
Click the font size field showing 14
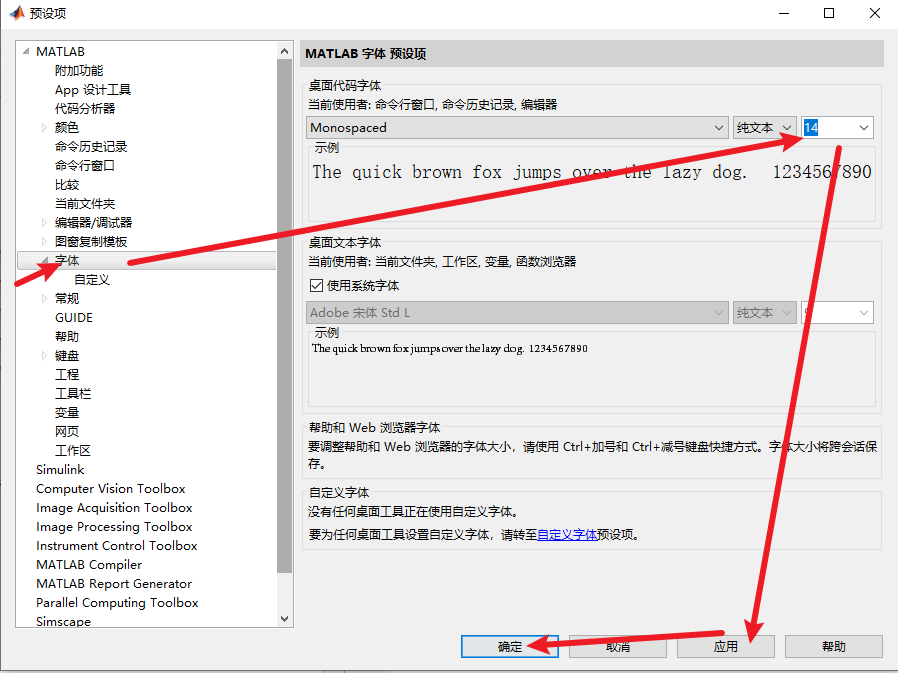[x=828, y=128]
